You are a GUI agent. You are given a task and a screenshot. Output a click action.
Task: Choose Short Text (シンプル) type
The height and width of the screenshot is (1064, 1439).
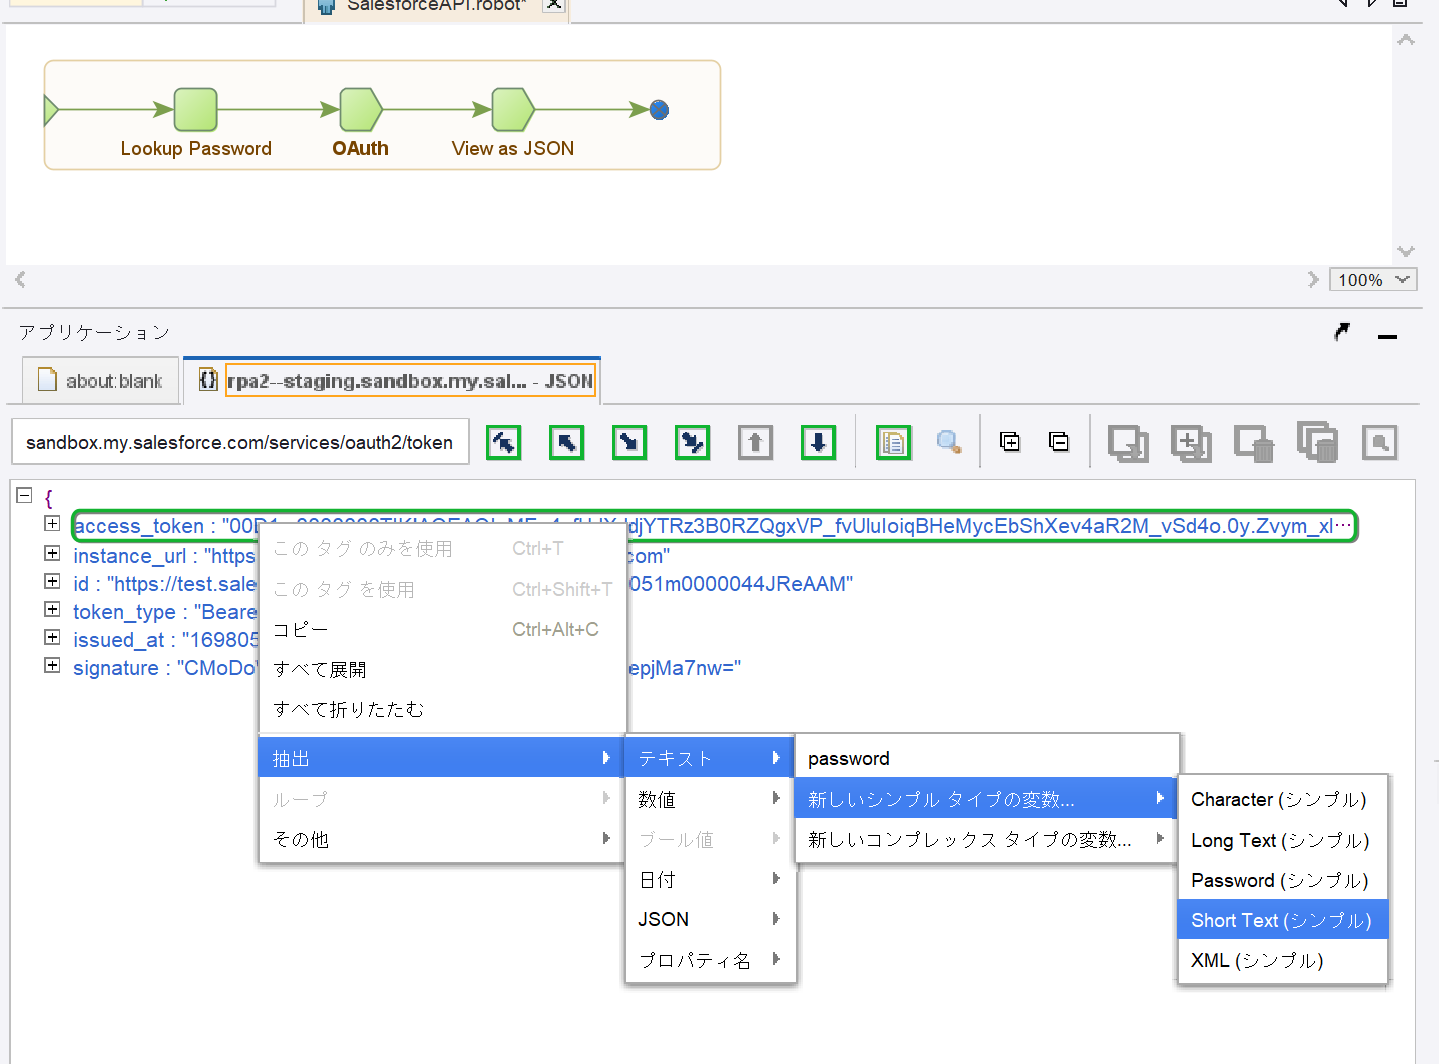(1283, 920)
